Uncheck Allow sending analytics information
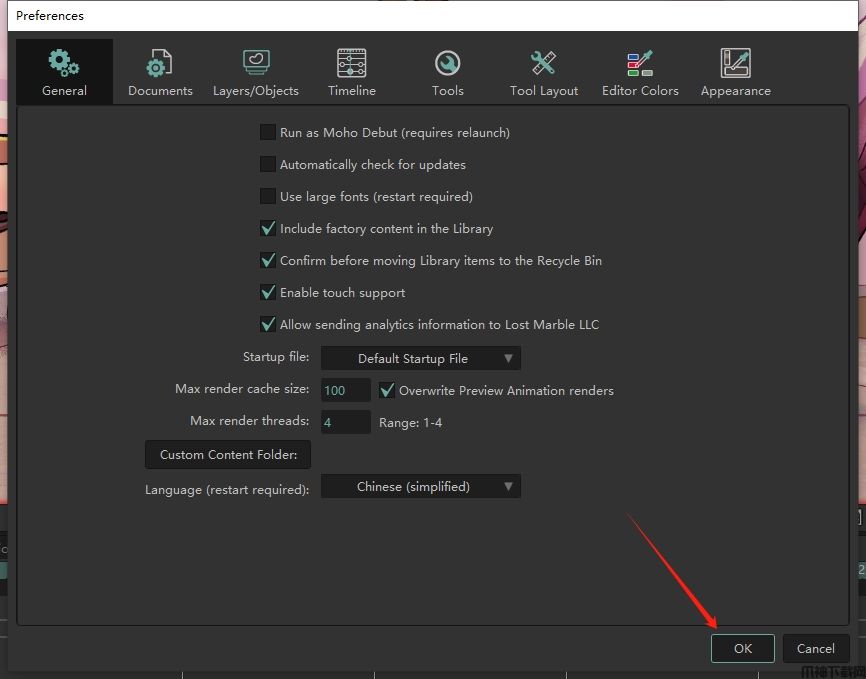Viewport: 866px width, 679px height. (268, 324)
